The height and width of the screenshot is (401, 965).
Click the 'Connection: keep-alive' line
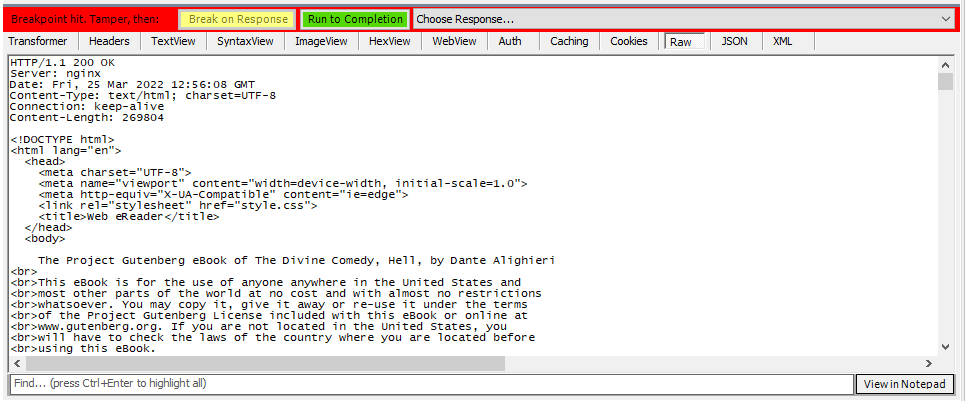(x=87, y=106)
